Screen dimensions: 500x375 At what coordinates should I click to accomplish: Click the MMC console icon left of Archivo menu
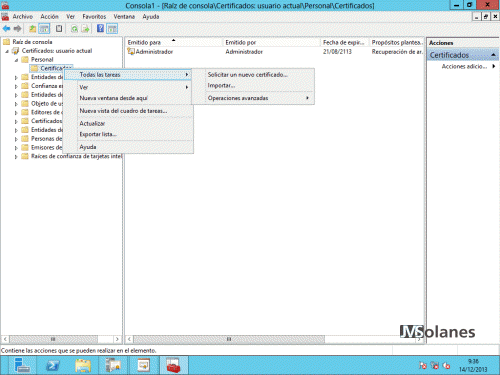click(5, 17)
